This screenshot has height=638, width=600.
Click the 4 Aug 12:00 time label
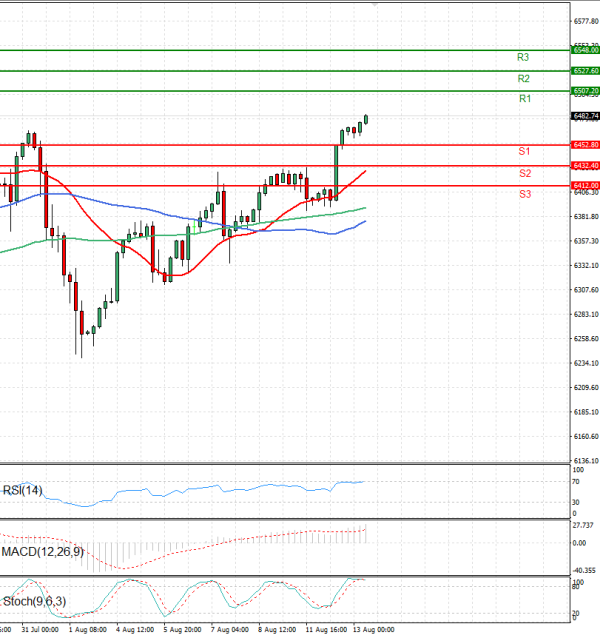point(135,629)
